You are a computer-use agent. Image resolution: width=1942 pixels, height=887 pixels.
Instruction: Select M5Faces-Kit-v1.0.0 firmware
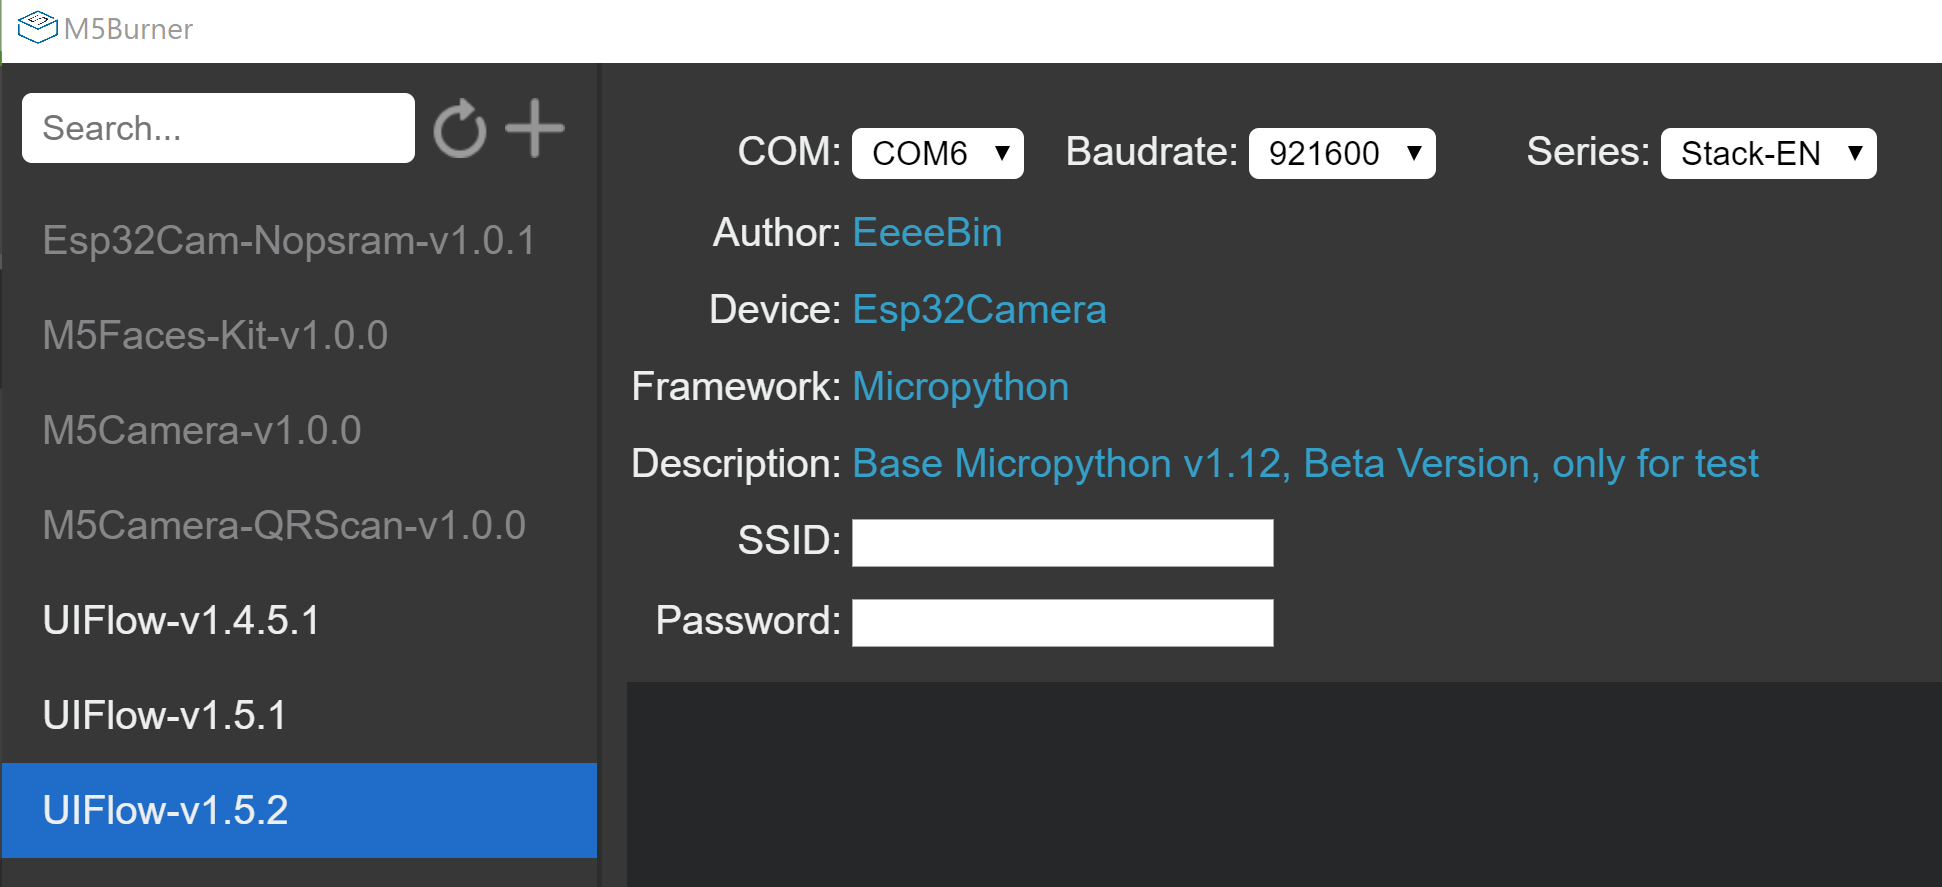tap(299, 335)
